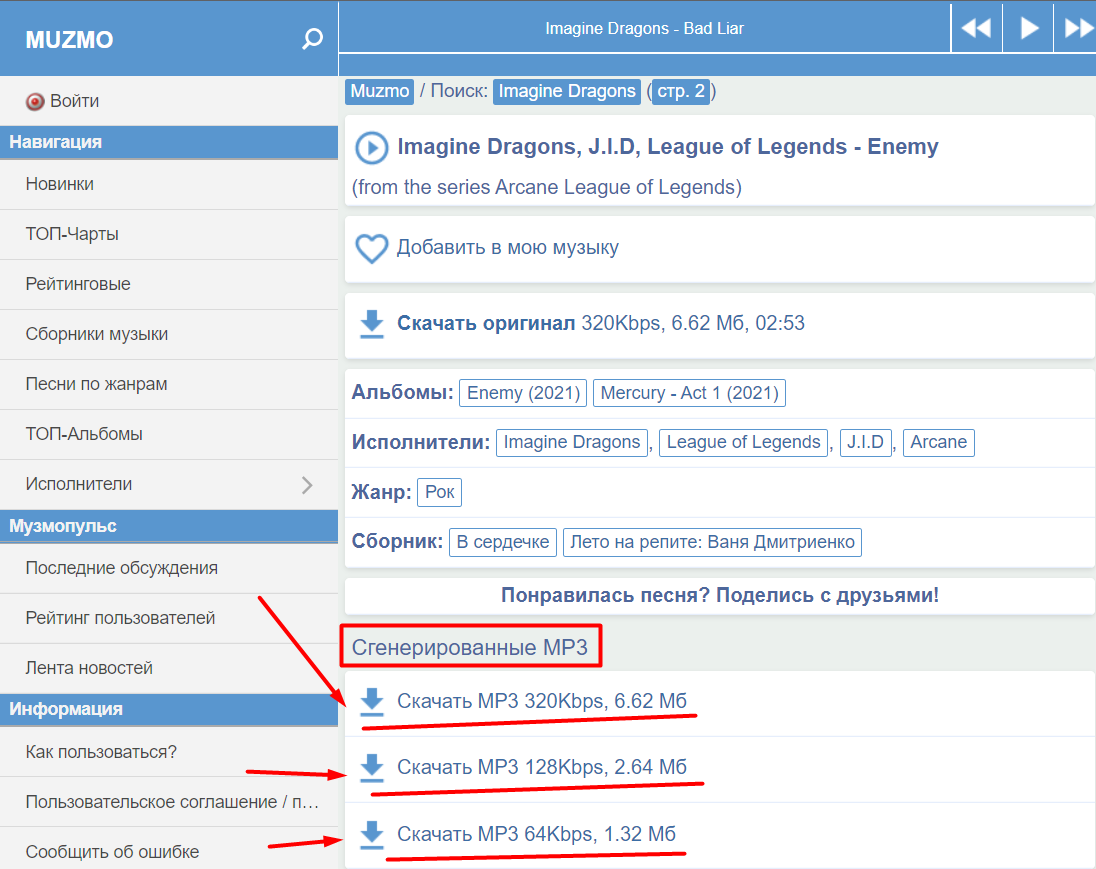This screenshot has width=1096, height=869.
Task: Open the Mercury - Act 1 (2021) album
Action: (x=689, y=393)
